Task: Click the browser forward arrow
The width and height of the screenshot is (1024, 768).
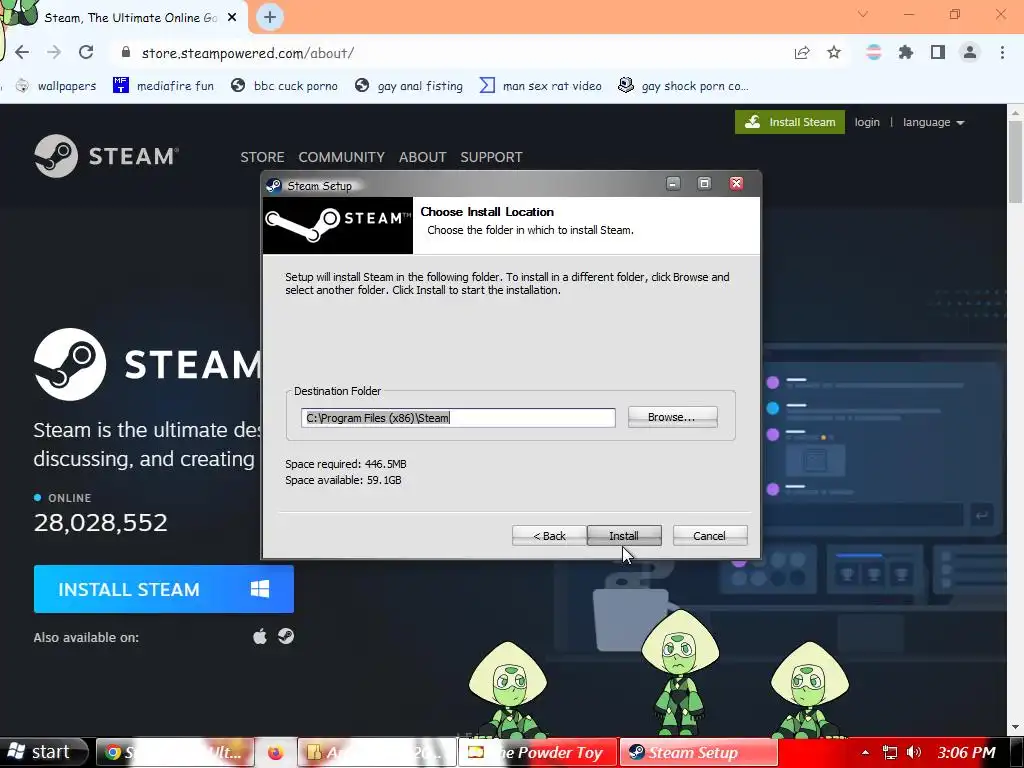Action: click(54, 52)
